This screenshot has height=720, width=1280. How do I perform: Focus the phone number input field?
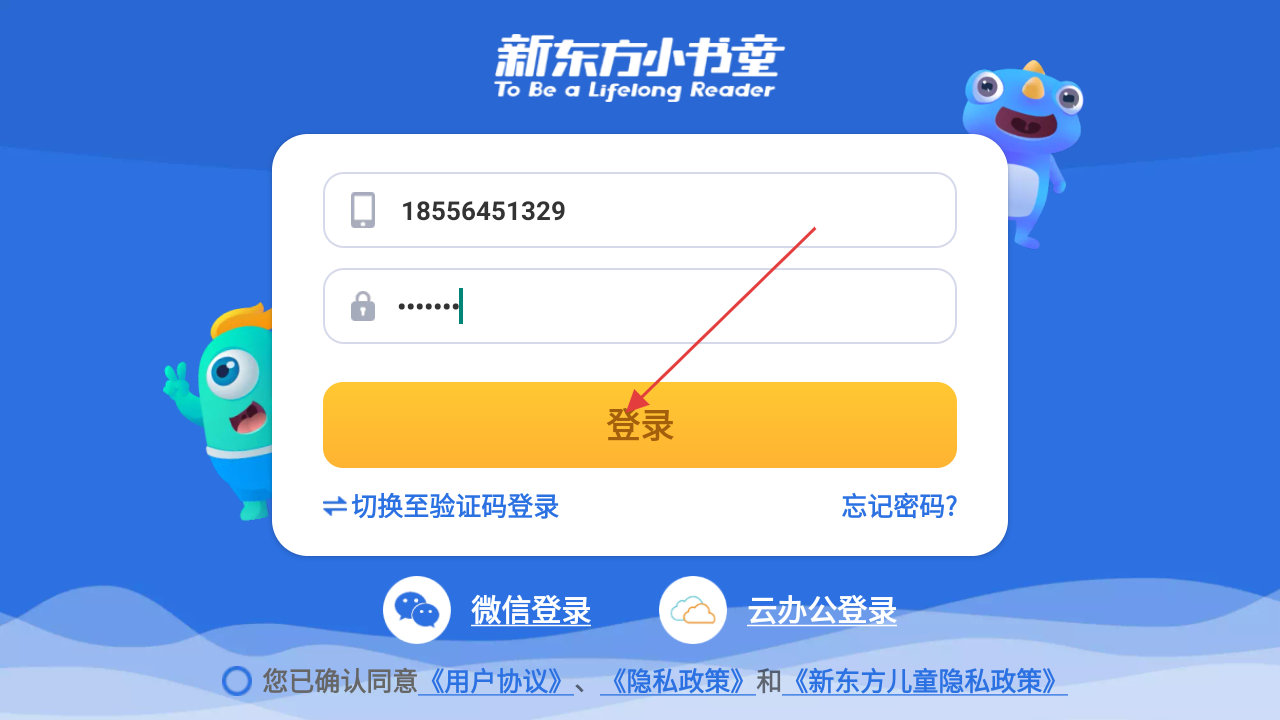(x=640, y=210)
